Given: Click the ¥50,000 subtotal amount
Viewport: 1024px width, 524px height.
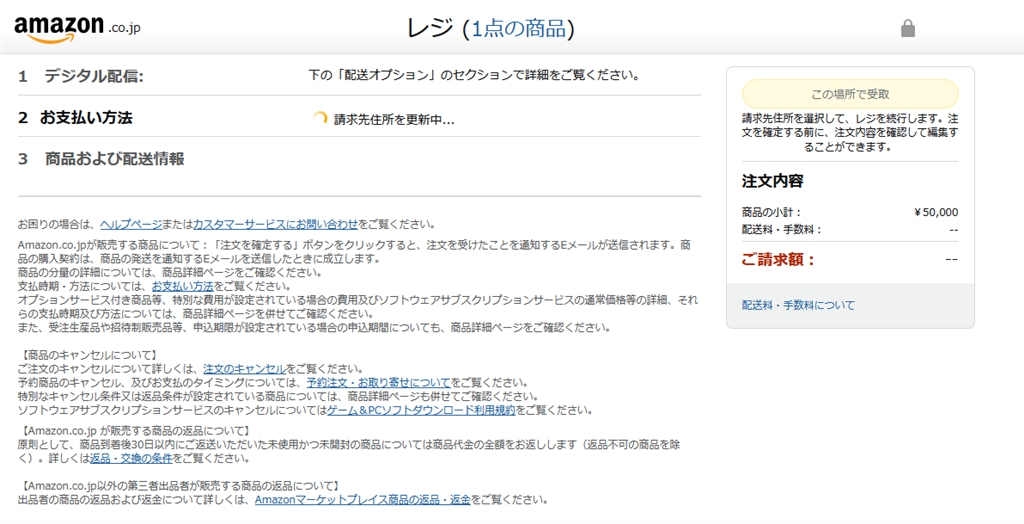Looking at the screenshot, I should (936, 212).
